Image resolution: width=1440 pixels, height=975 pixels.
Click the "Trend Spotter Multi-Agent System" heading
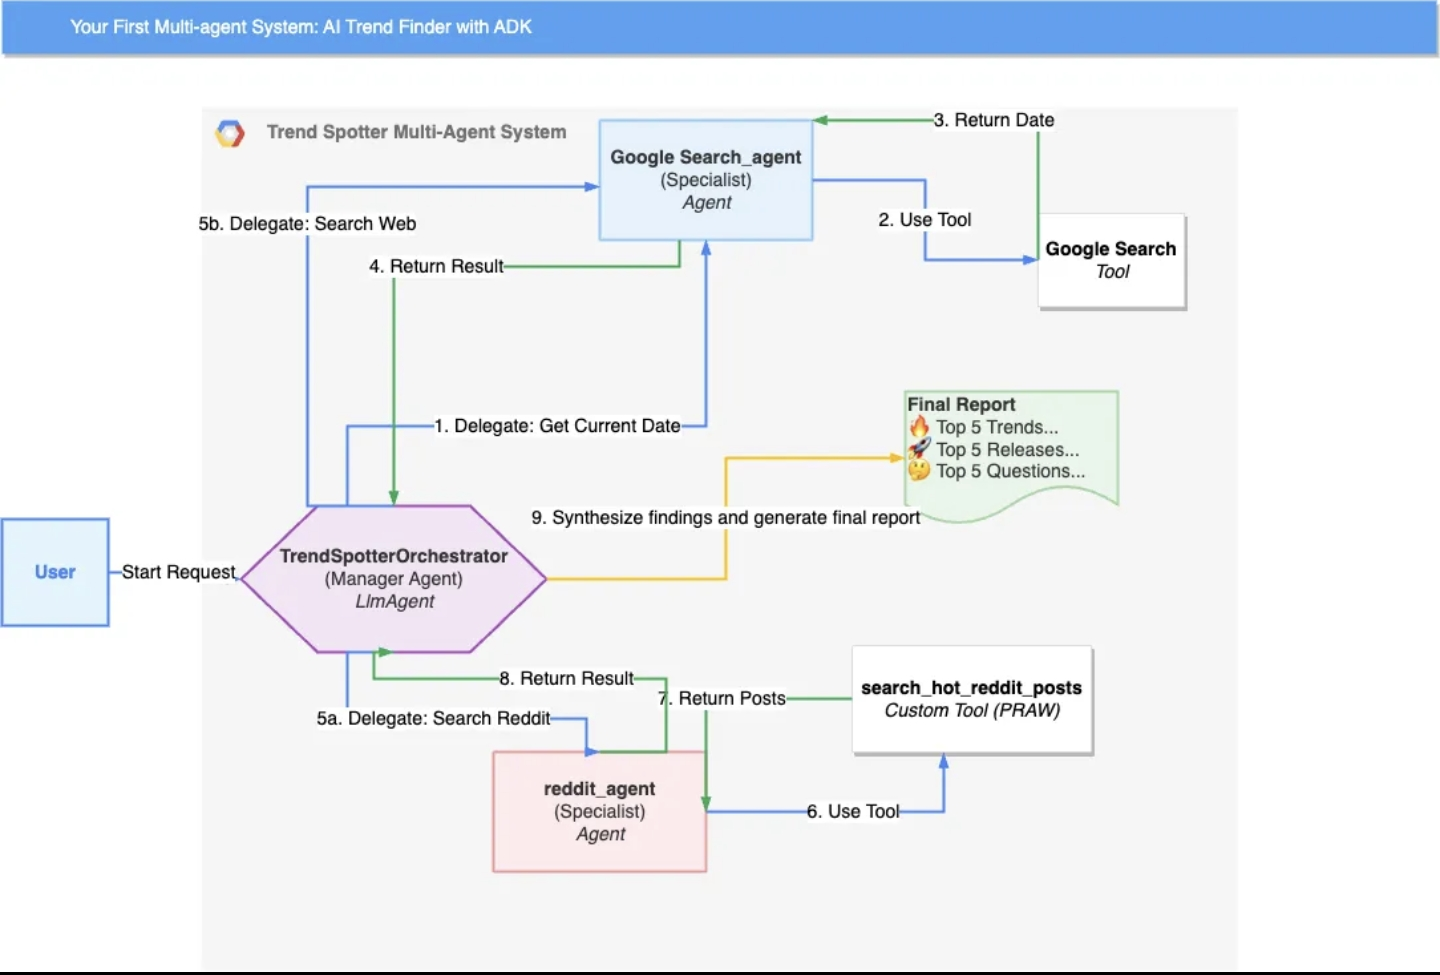416,132
